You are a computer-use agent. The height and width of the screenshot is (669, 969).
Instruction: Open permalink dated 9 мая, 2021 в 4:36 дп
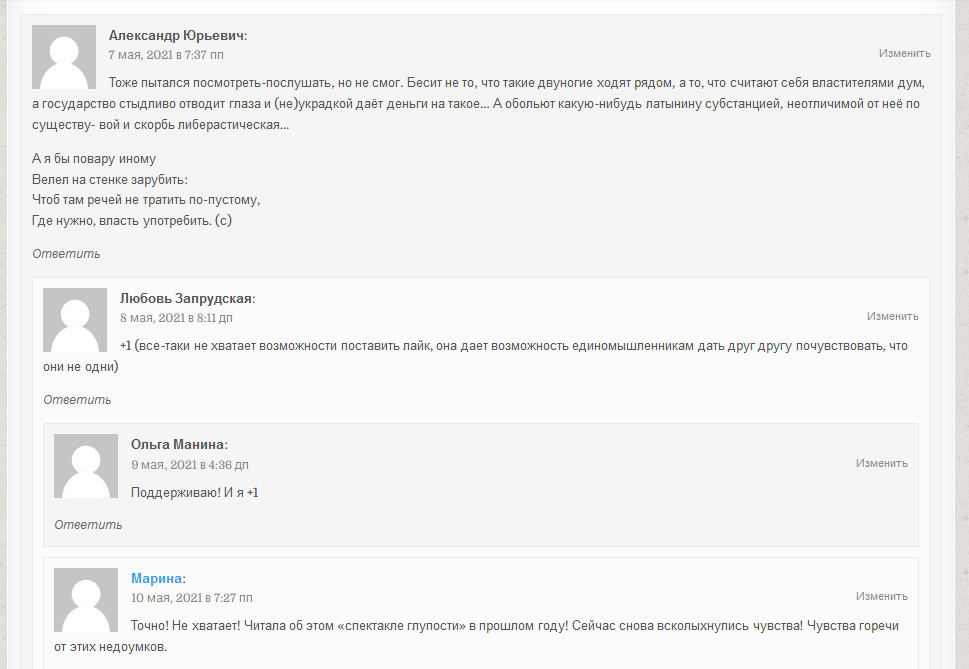click(x=190, y=465)
